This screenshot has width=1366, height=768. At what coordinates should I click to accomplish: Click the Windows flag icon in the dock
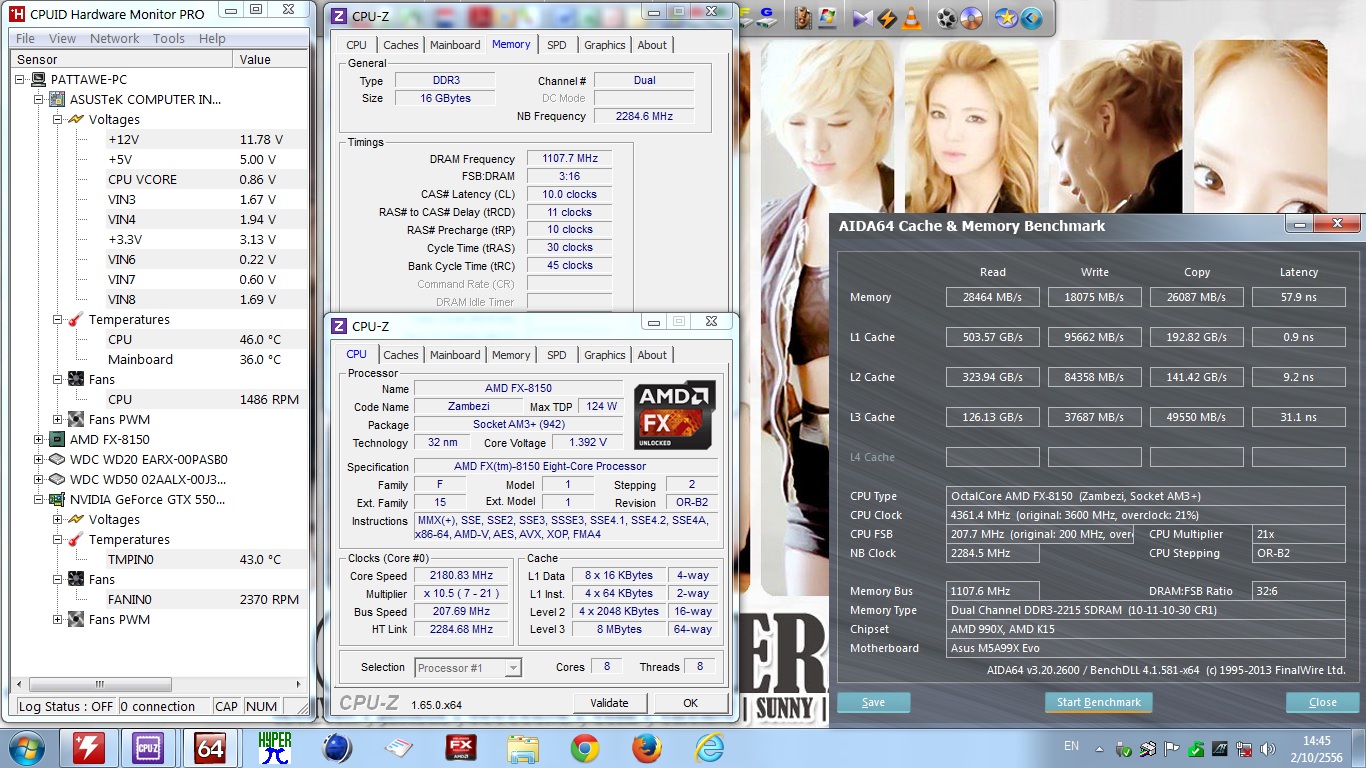tap(827, 17)
